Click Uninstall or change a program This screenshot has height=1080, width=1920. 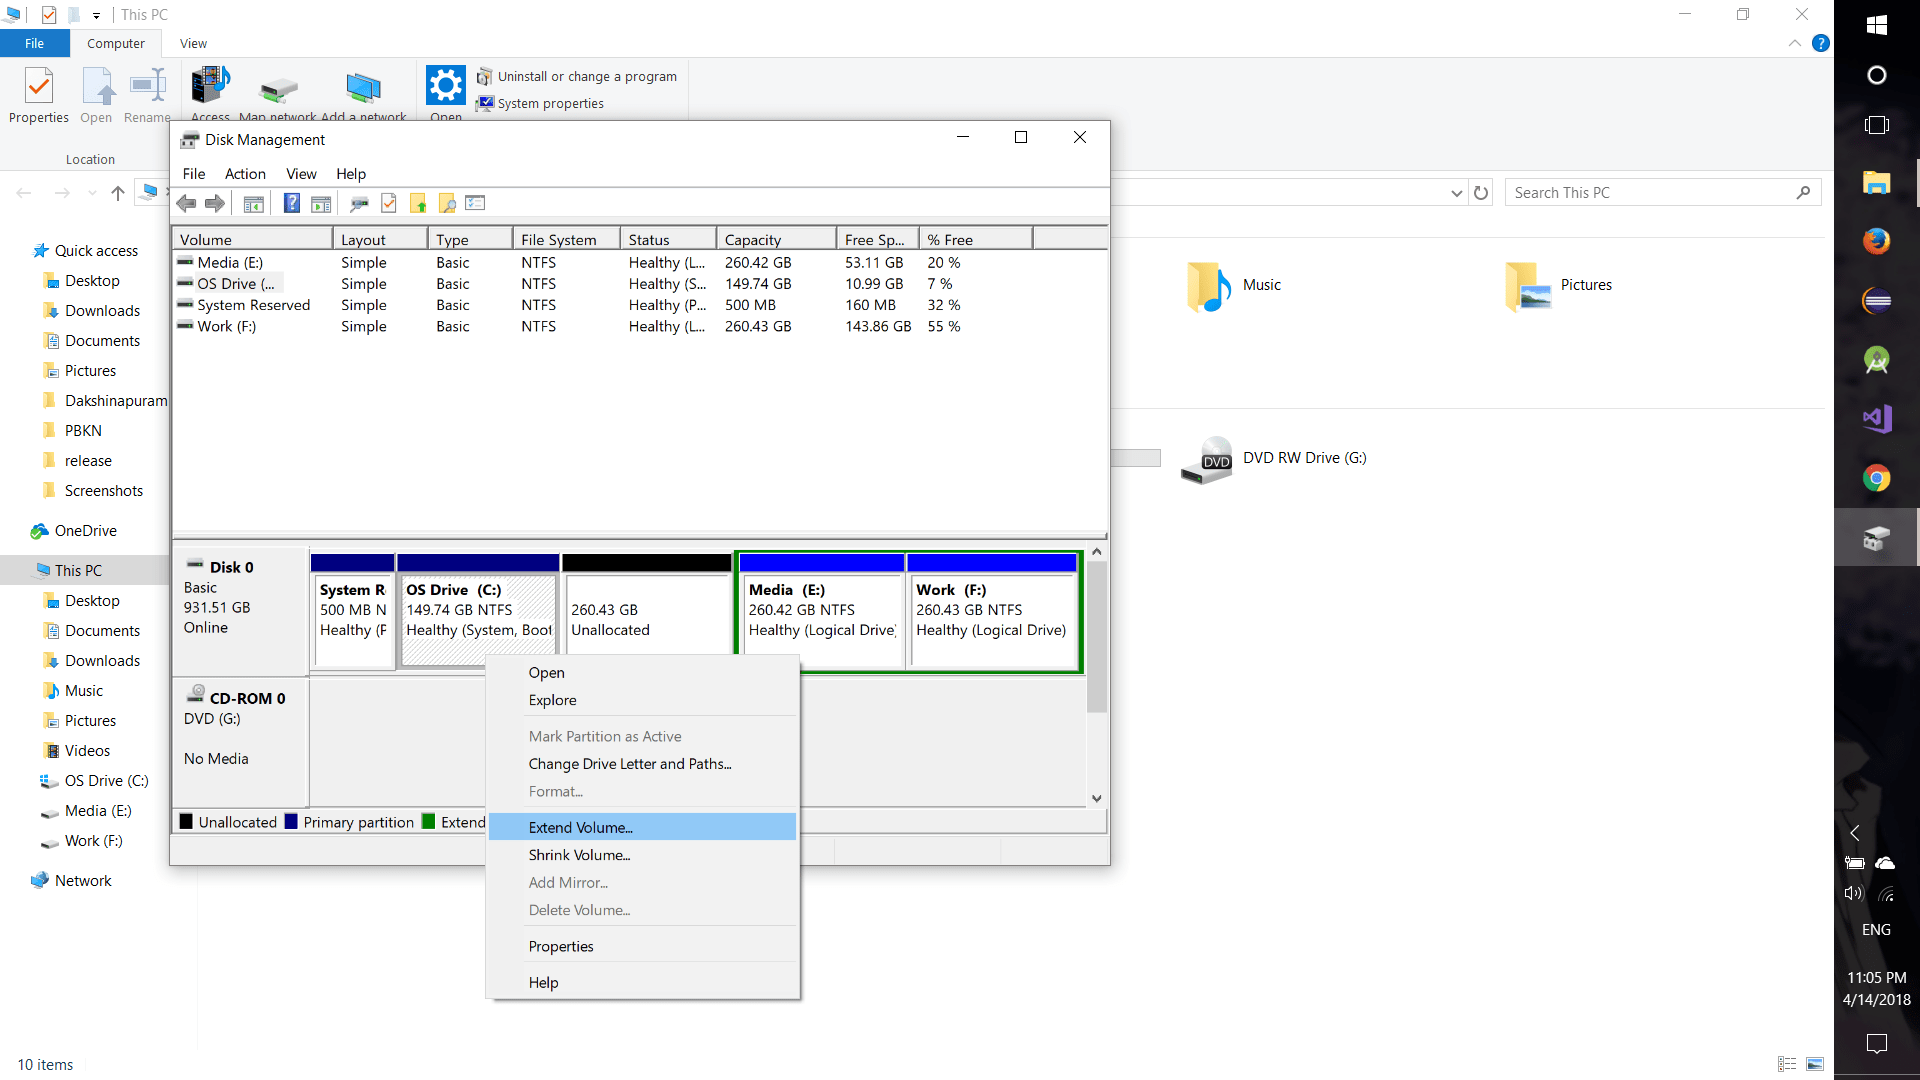coord(586,77)
